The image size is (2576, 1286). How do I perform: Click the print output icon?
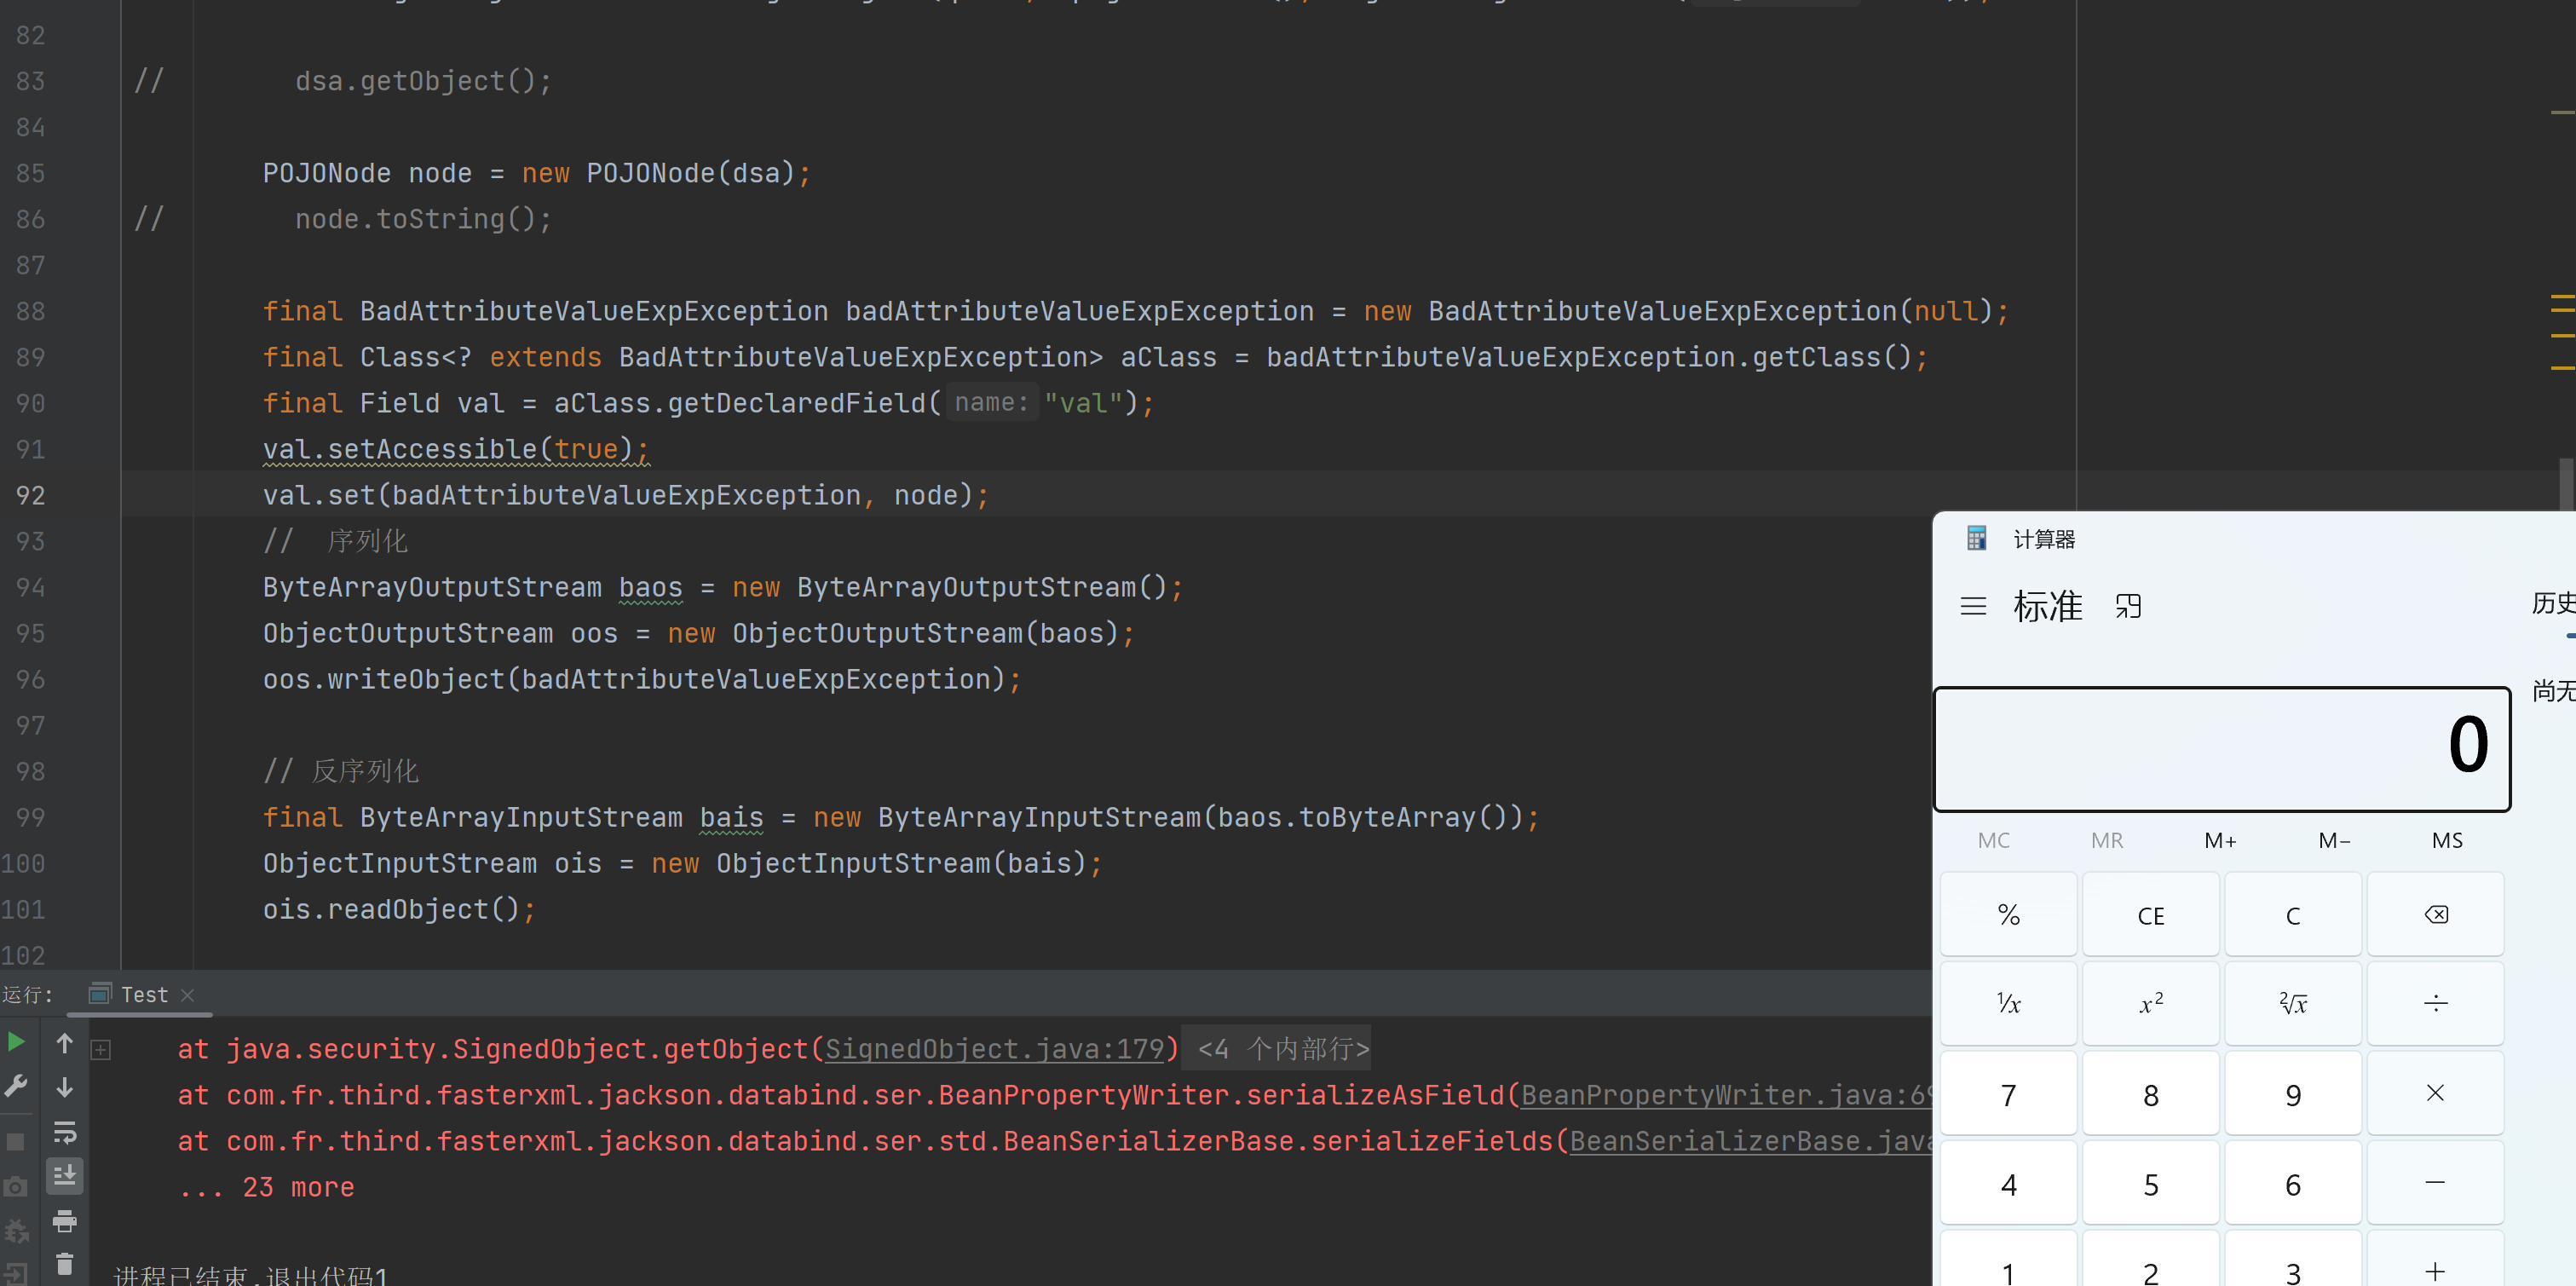pos(65,1220)
